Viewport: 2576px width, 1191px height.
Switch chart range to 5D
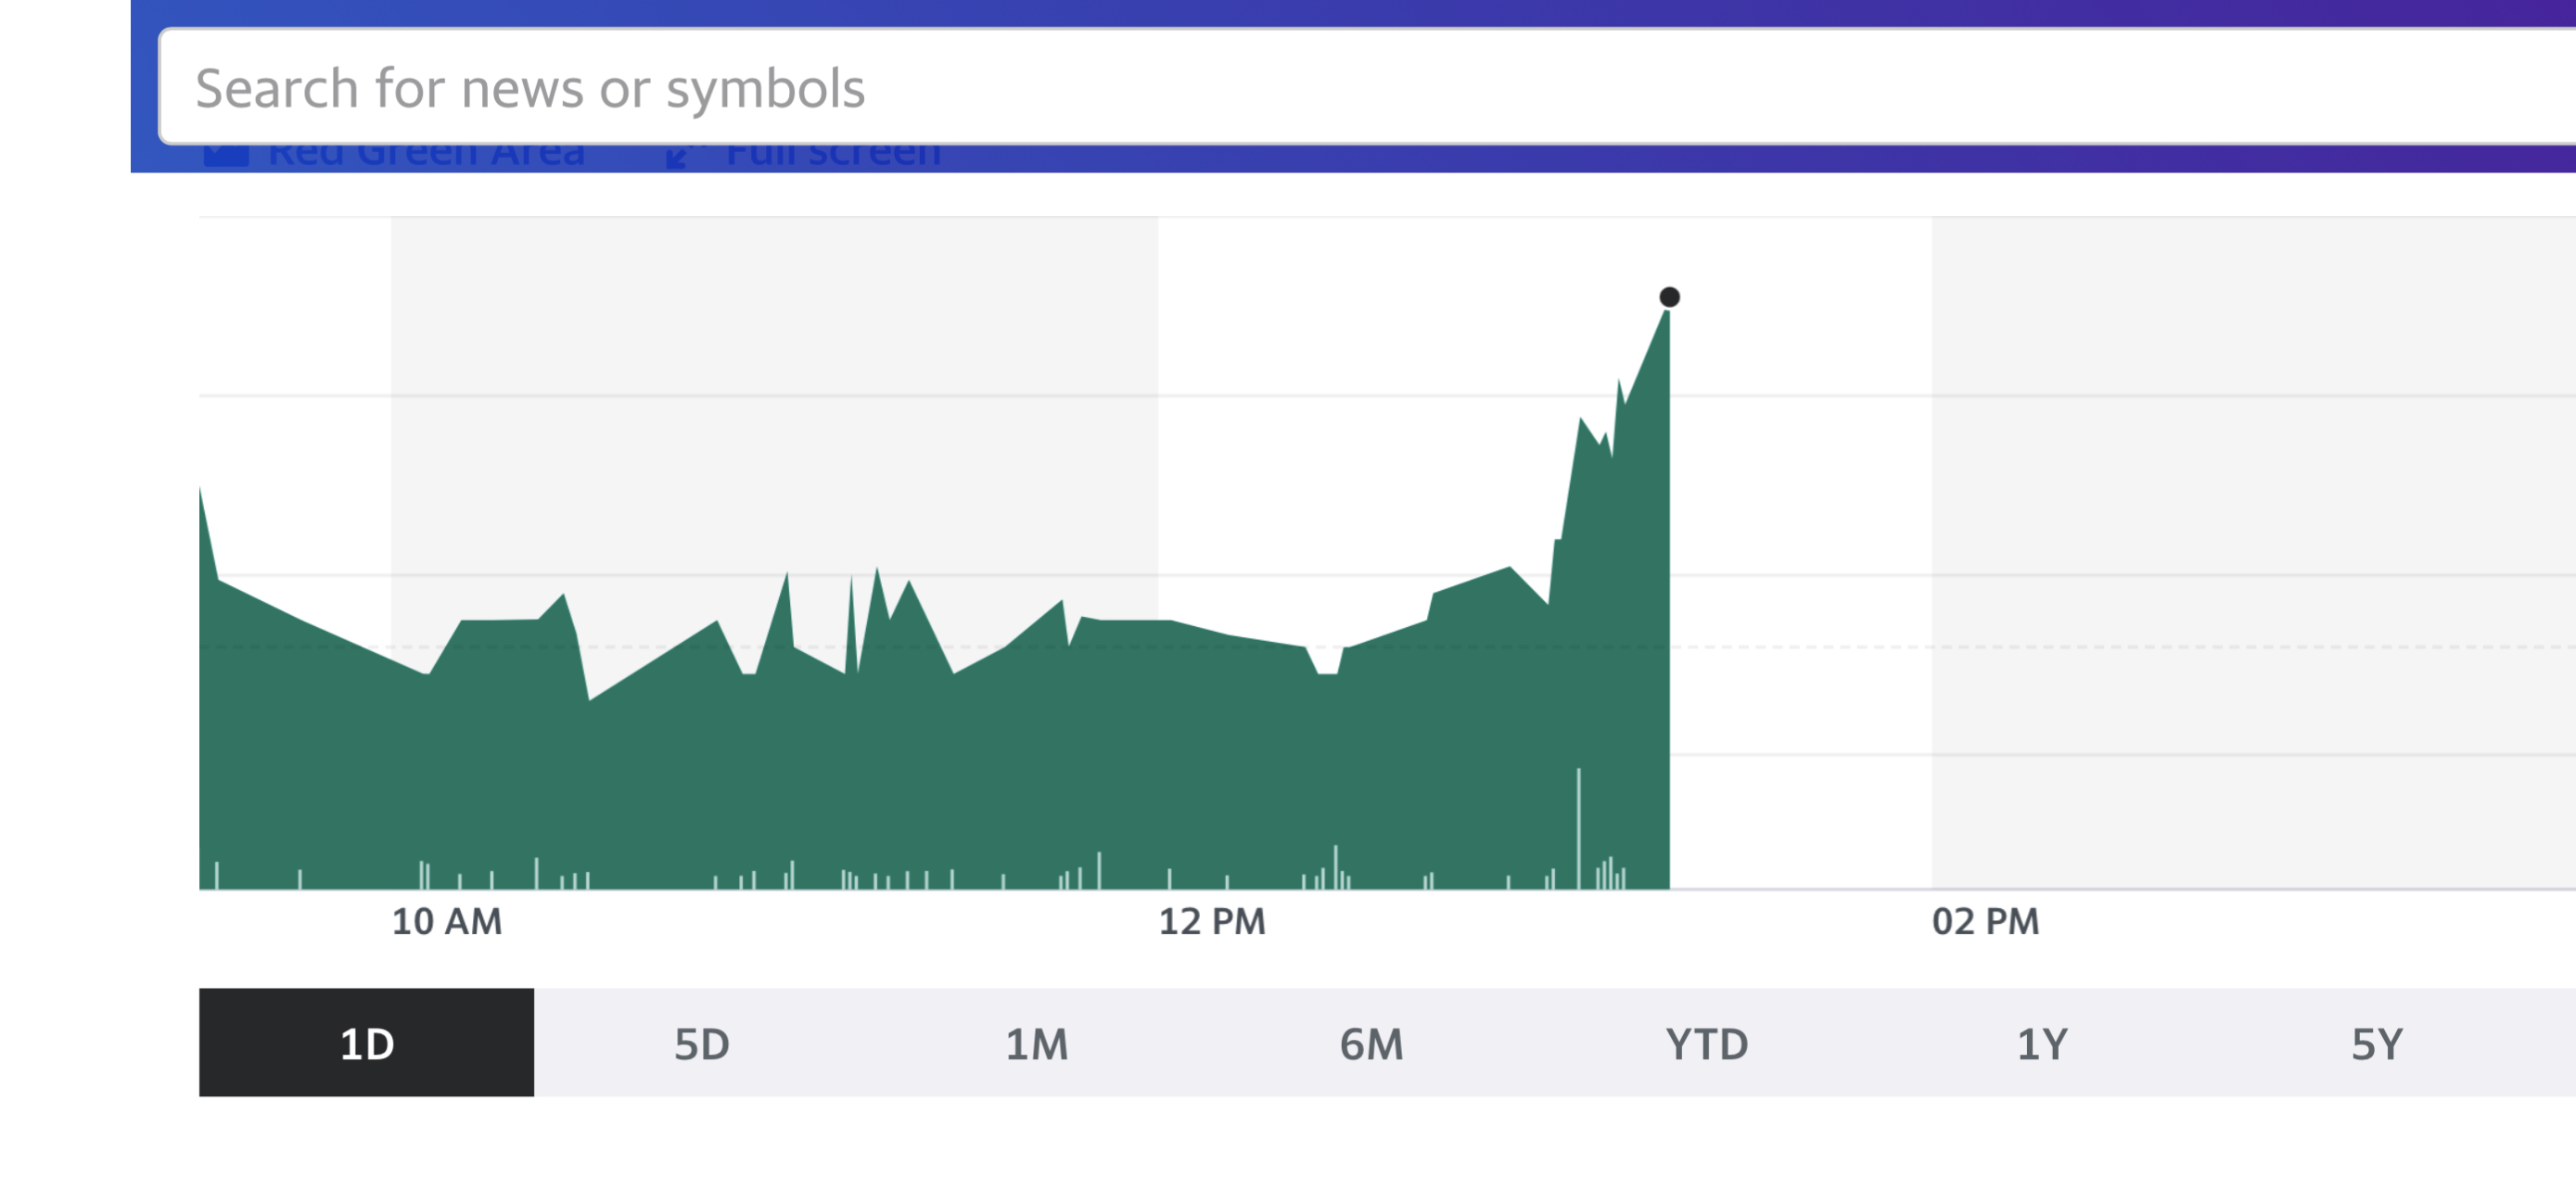[701, 1043]
